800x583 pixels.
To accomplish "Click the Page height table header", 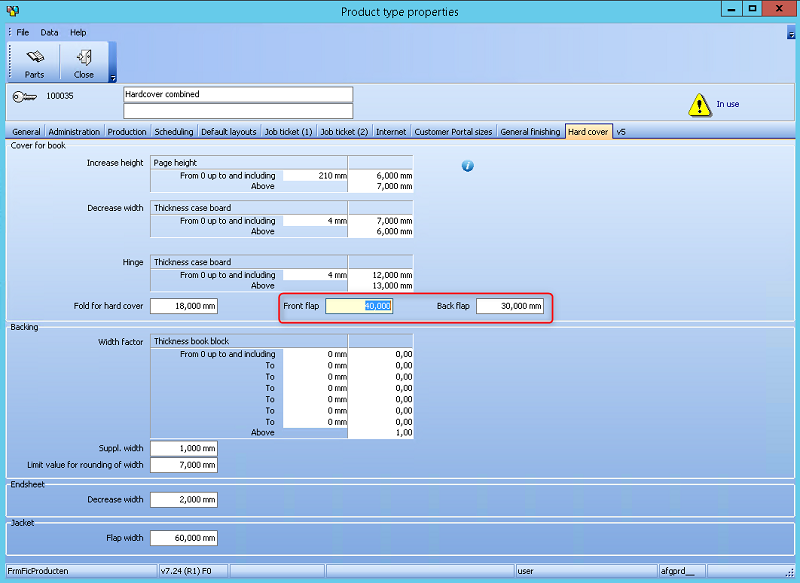I will tap(249, 163).
